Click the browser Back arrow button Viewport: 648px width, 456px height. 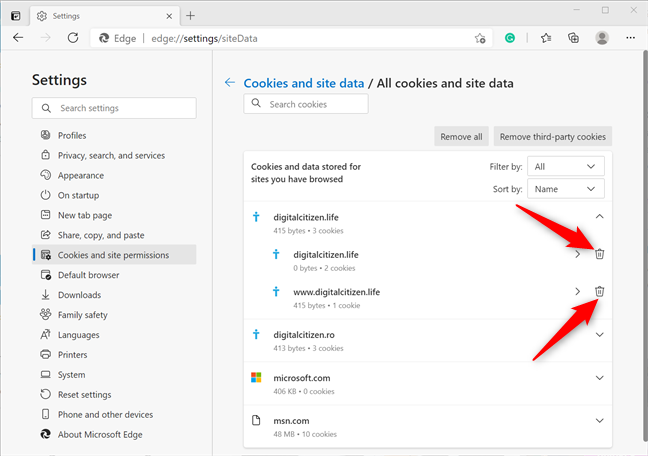(x=18, y=38)
